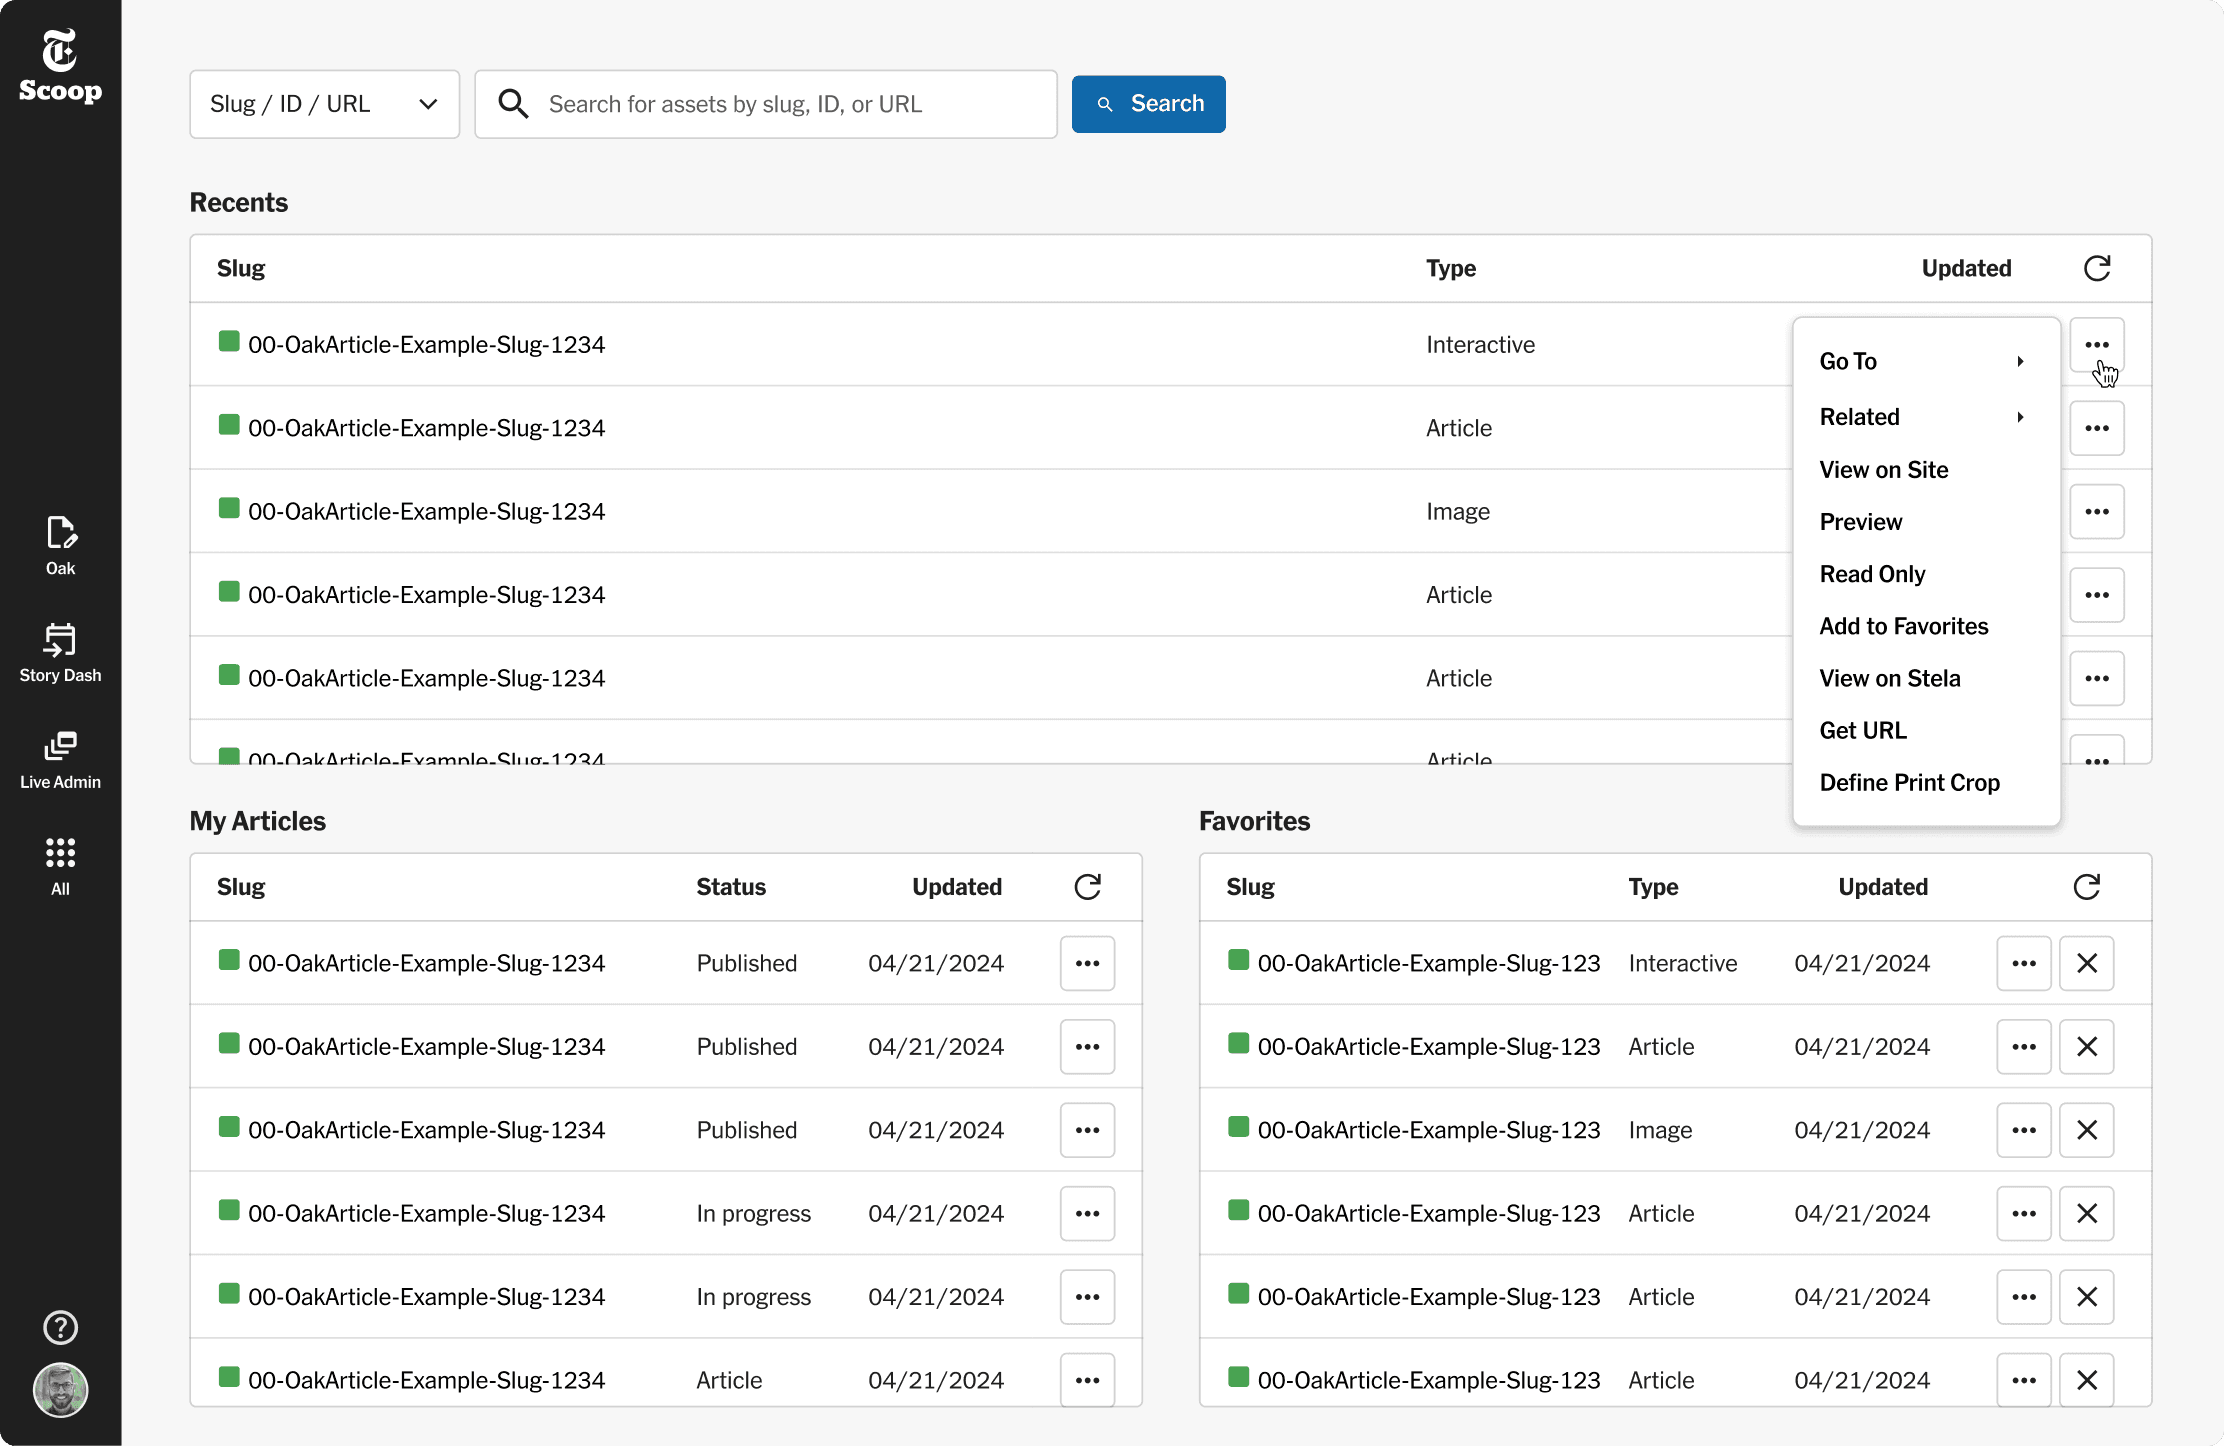Refresh the Favorites table
The height and width of the screenshot is (1446, 2224).
pyautogui.click(x=2086, y=886)
